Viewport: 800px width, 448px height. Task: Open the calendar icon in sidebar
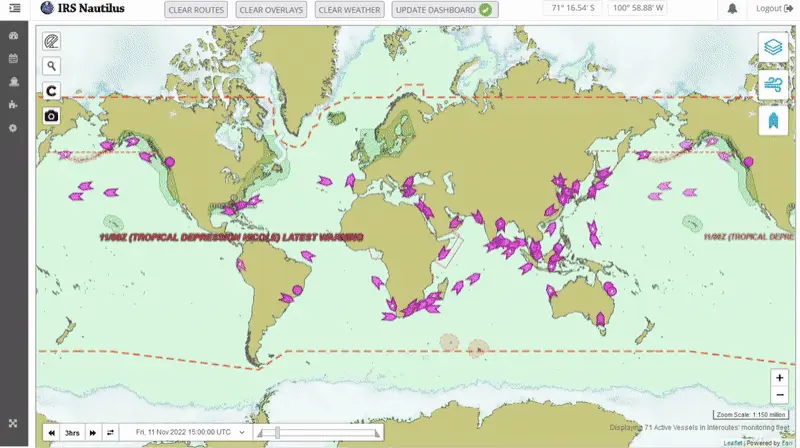pyautogui.click(x=13, y=59)
